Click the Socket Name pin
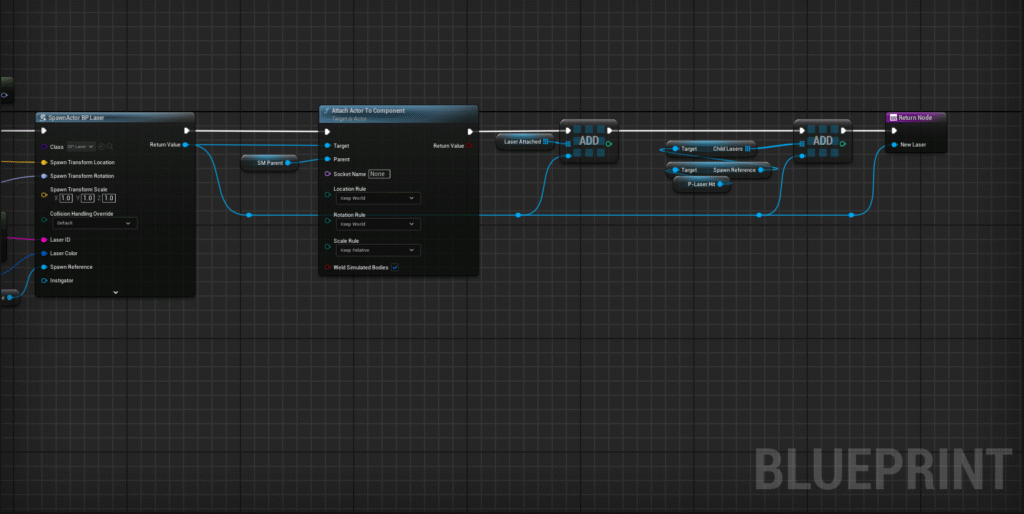 pyautogui.click(x=327, y=174)
